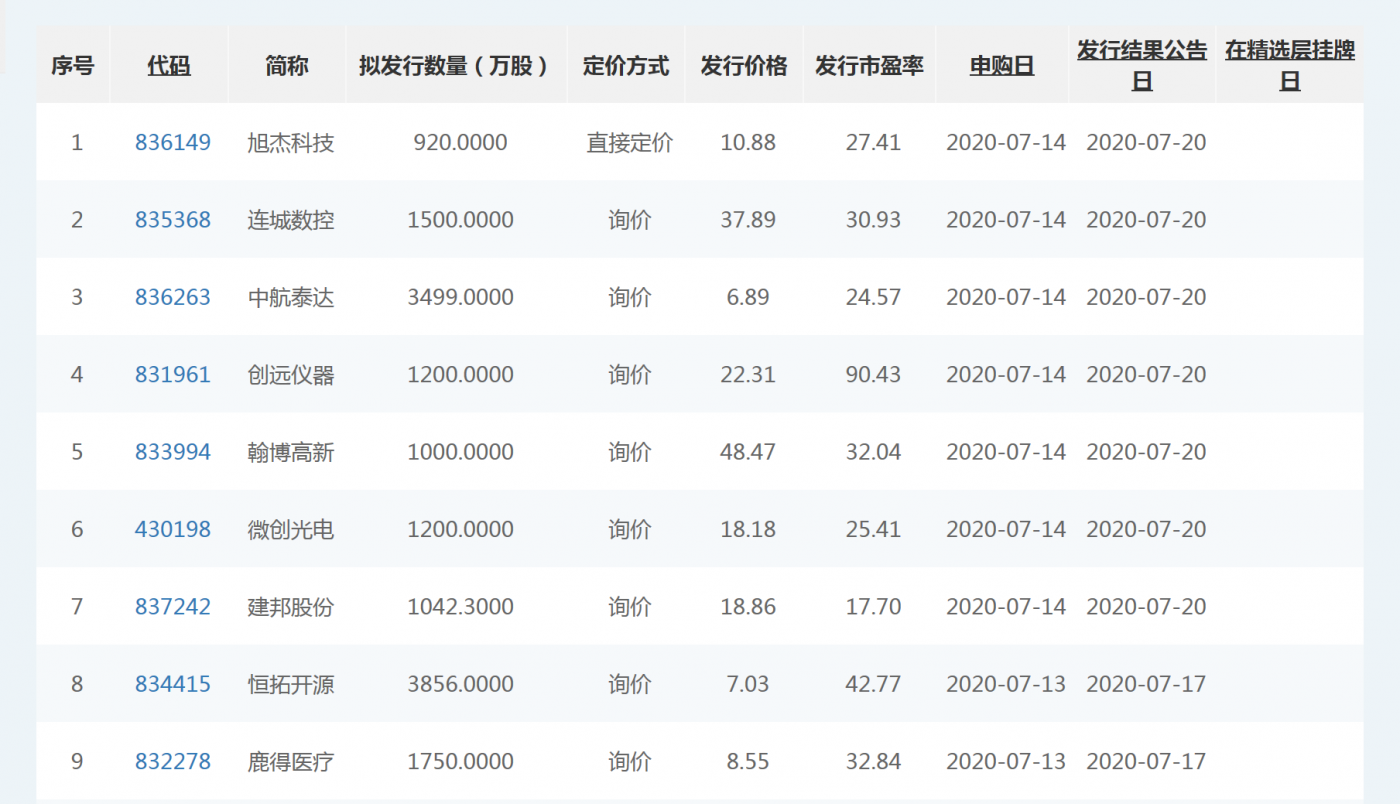Click issue price 10.88
Viewport: 1400px width, 804px height.
pyautogui.click(x=748, y=142)
